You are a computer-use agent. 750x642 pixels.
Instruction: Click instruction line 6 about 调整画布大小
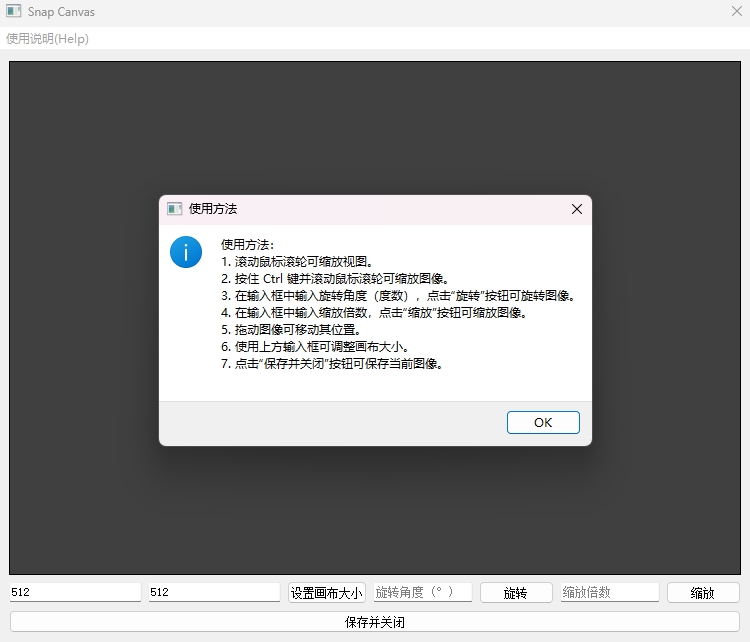point(315,347)
